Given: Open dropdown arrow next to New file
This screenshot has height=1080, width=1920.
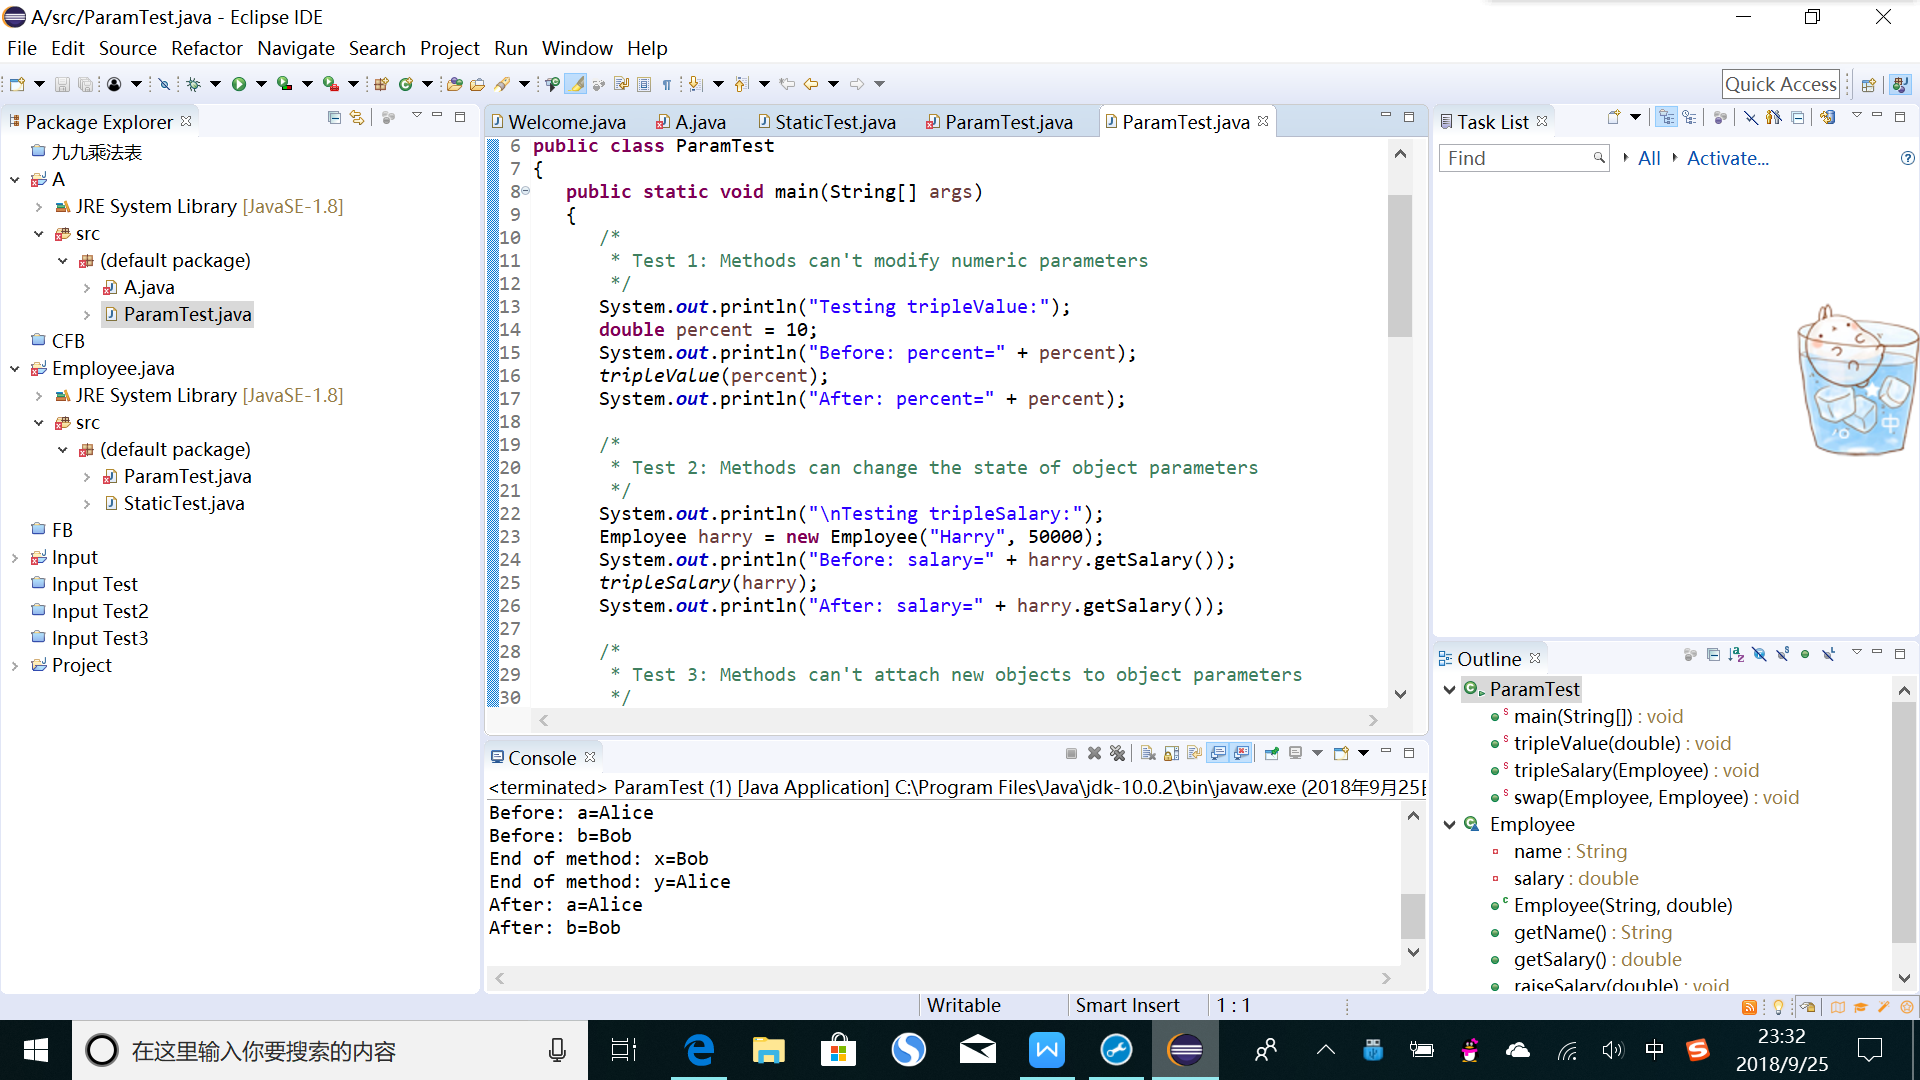Looking at the screenshot, I should tap(39, 84).
